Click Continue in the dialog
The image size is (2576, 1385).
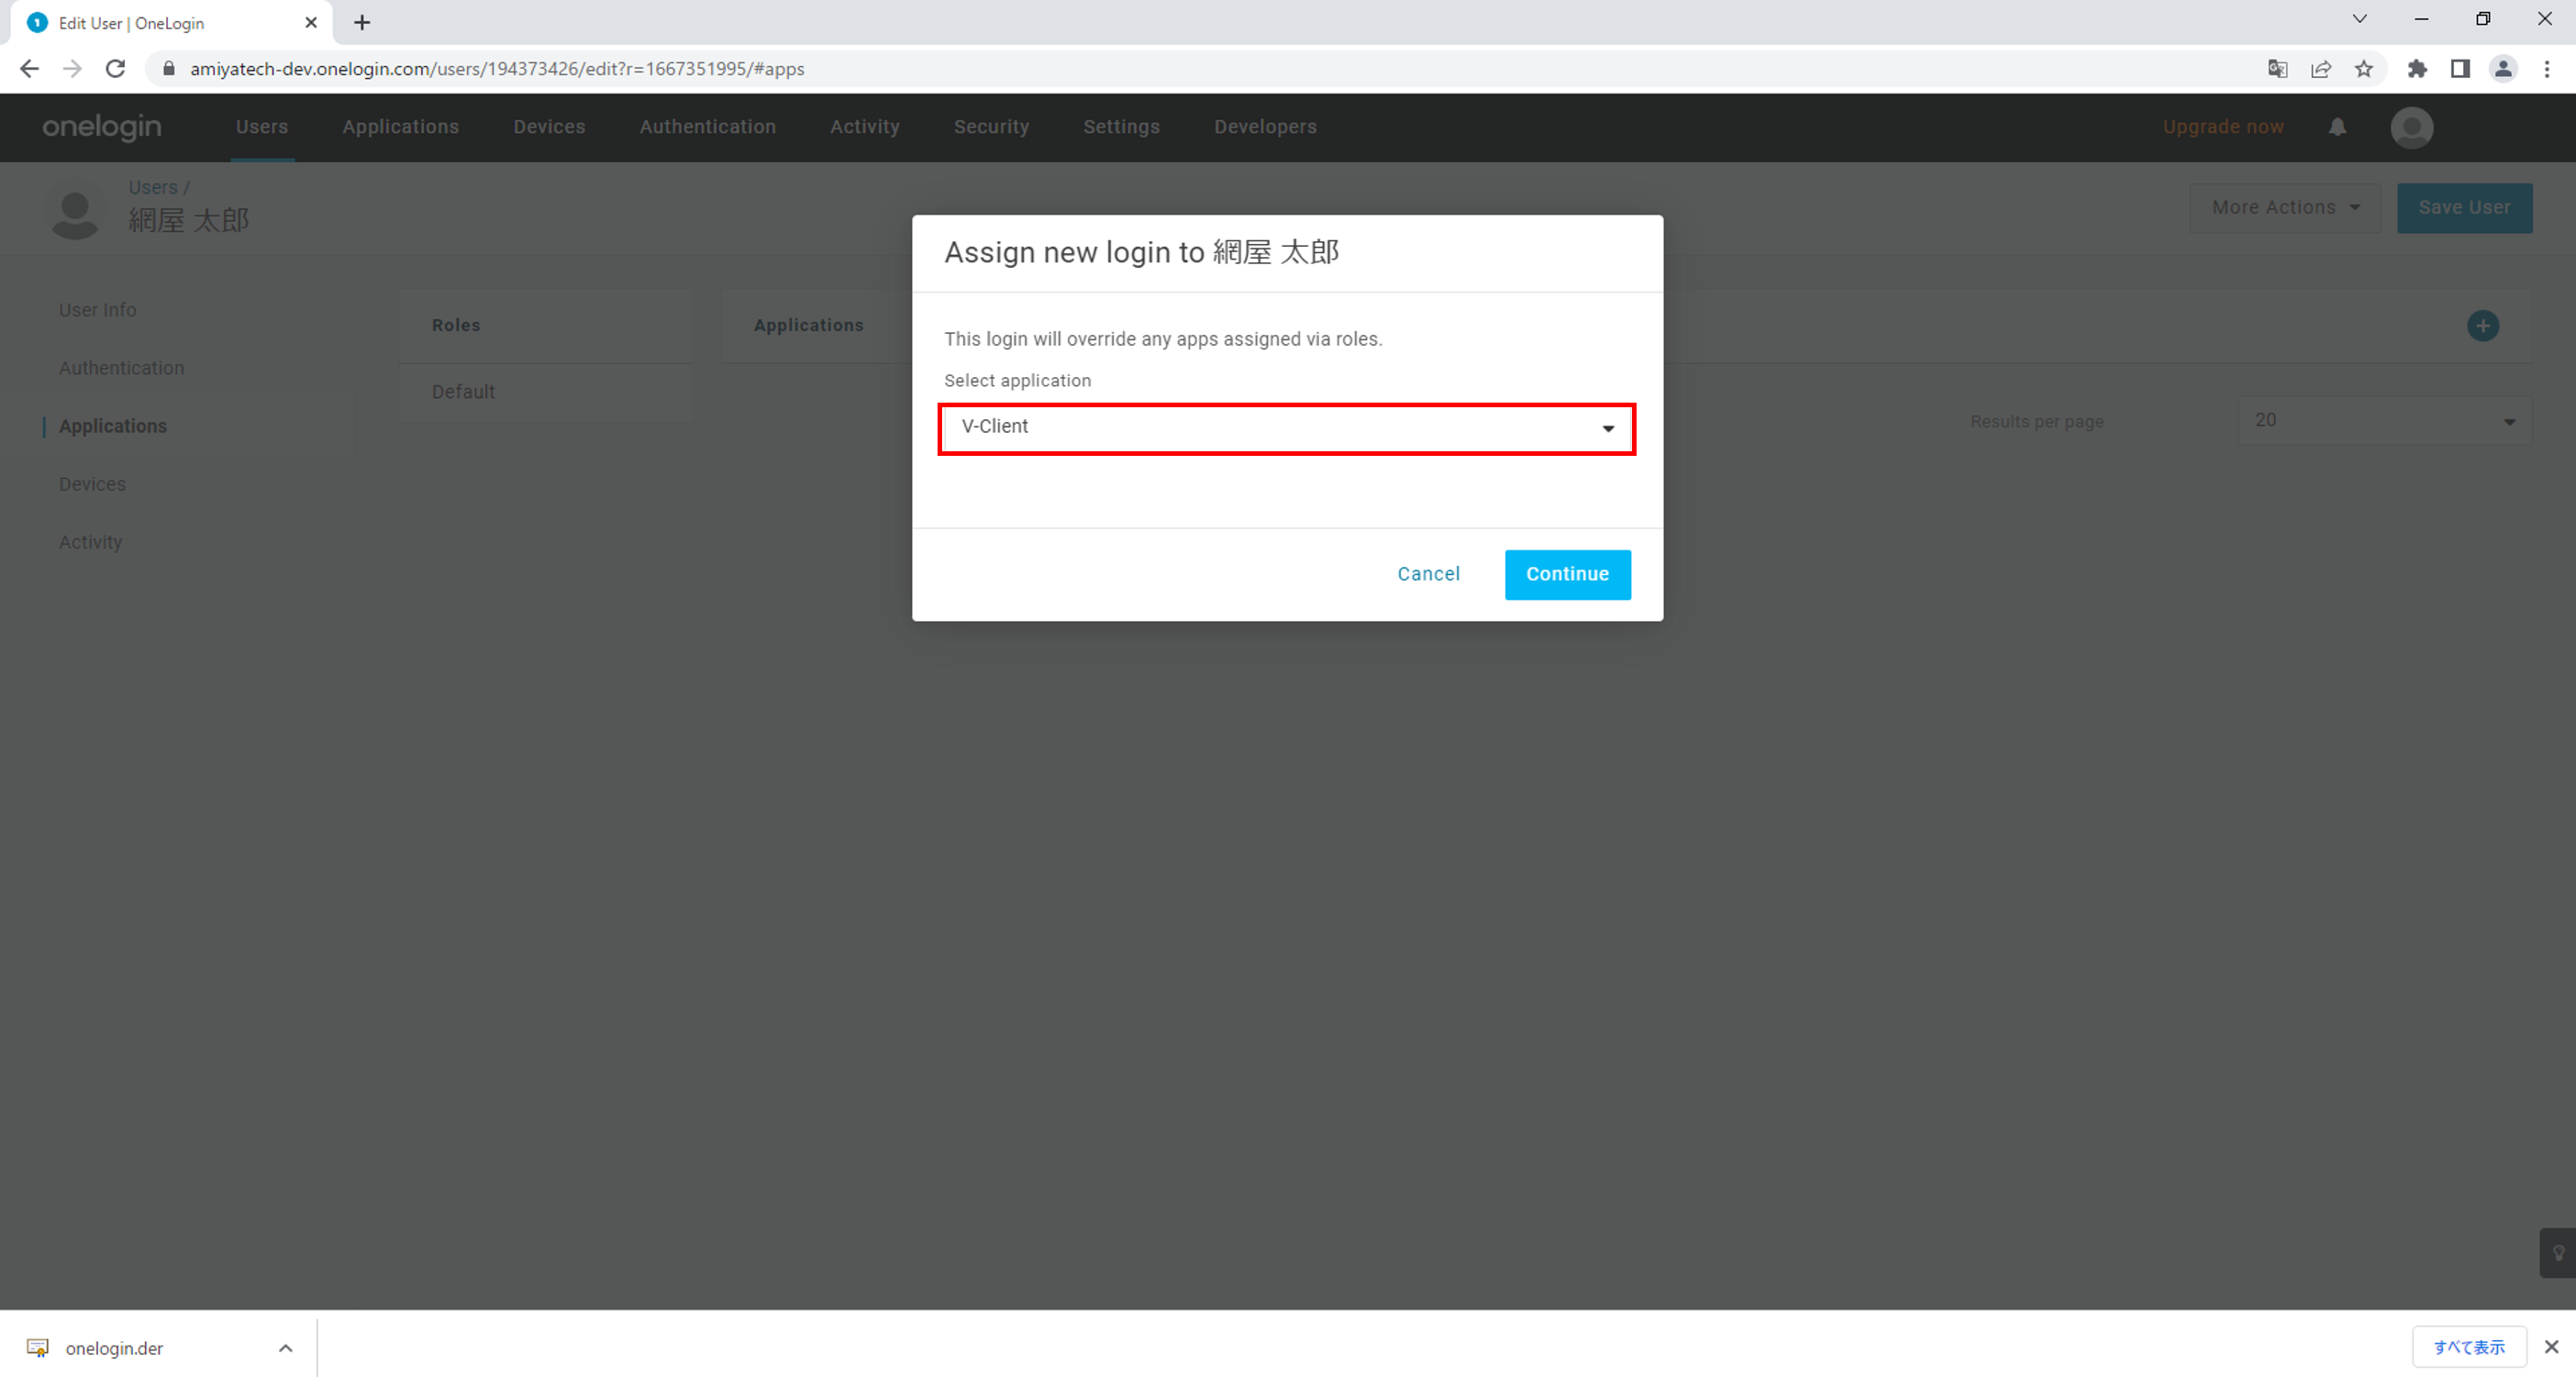pyautogui.click(x=1567, y=574)
